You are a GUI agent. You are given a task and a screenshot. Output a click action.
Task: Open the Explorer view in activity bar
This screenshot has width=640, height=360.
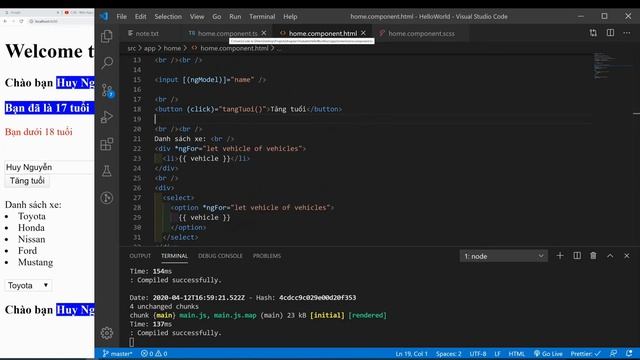click(107, 36)
